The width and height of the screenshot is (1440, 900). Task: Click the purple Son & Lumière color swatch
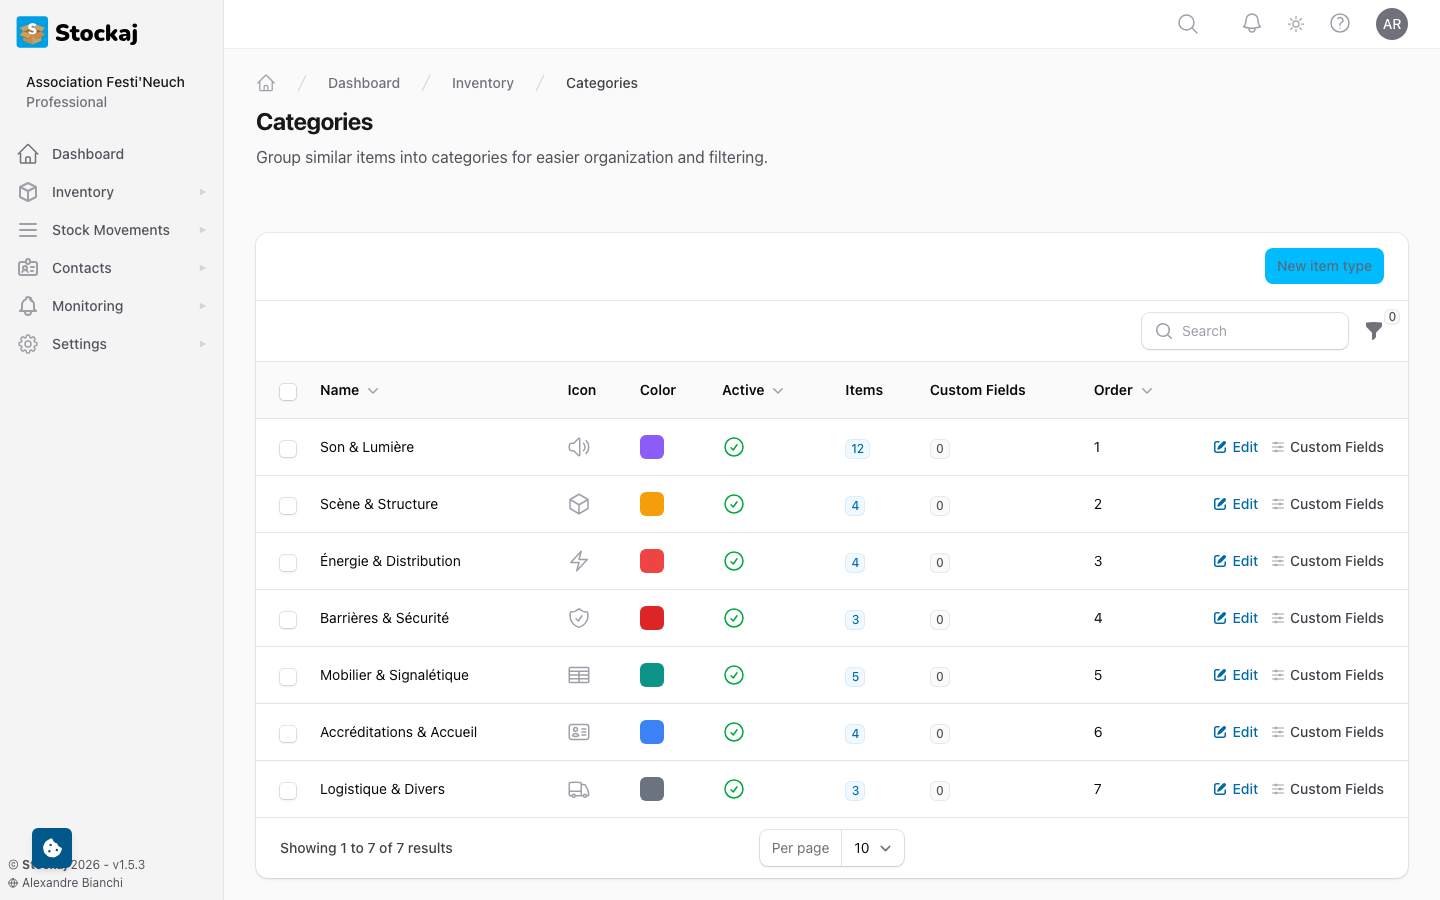652,447
